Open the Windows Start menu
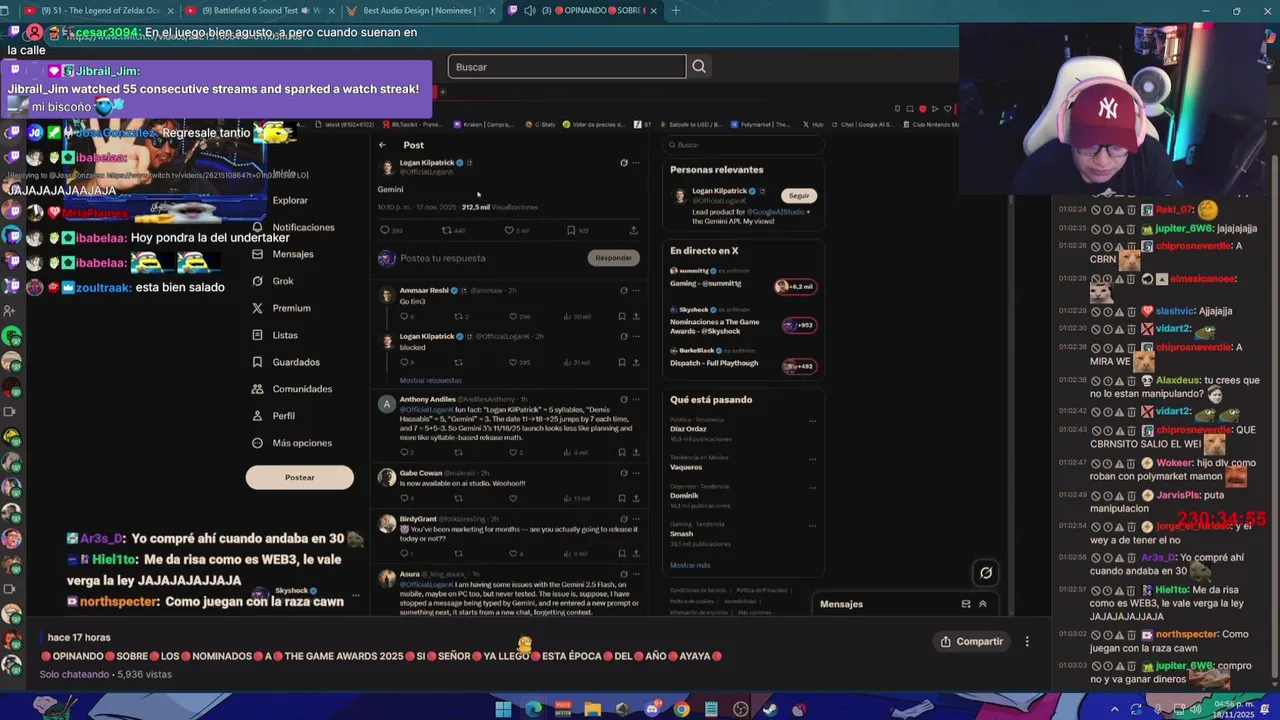Screen dimensions: 1280x720 (x=503, y=709)
